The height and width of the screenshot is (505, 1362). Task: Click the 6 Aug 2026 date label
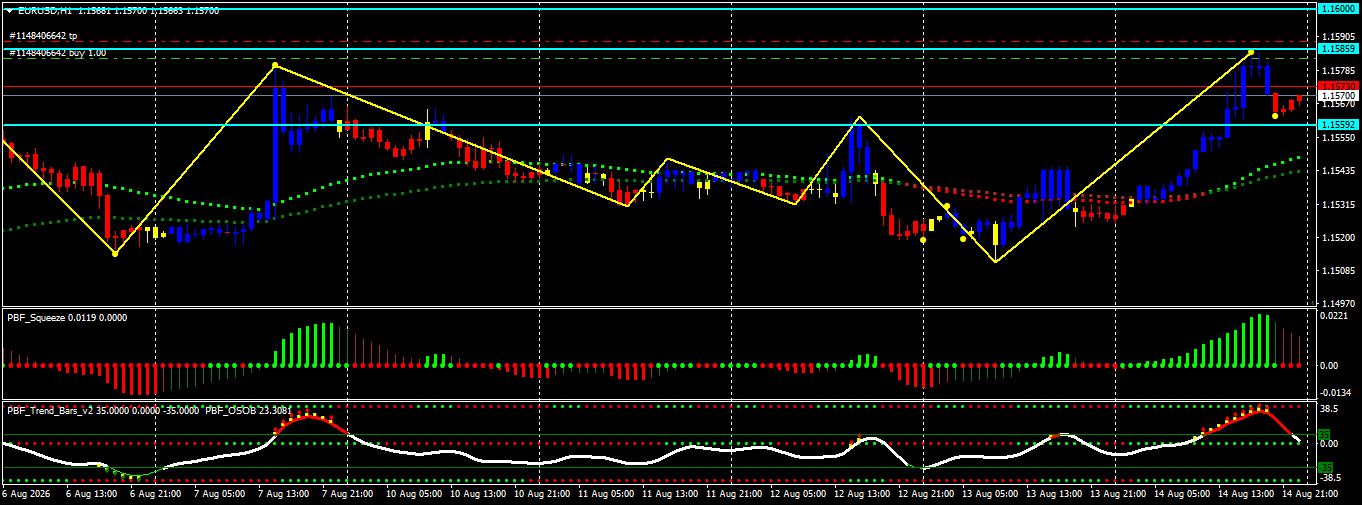tap(24, 494)
